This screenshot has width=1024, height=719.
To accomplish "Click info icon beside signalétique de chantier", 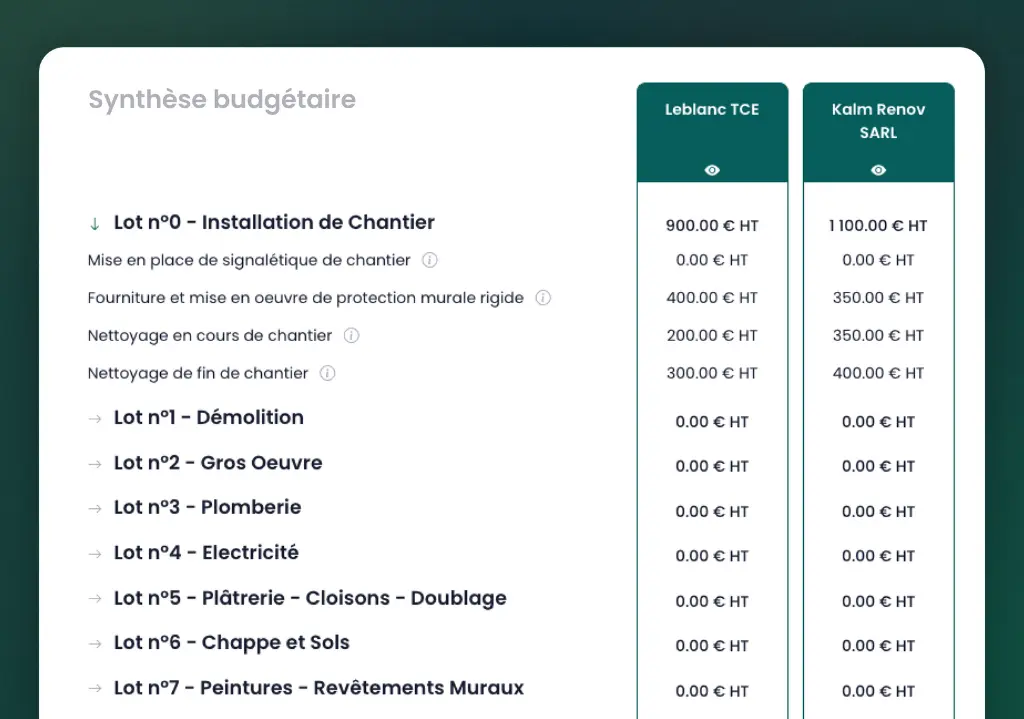I will coord(430,260).
